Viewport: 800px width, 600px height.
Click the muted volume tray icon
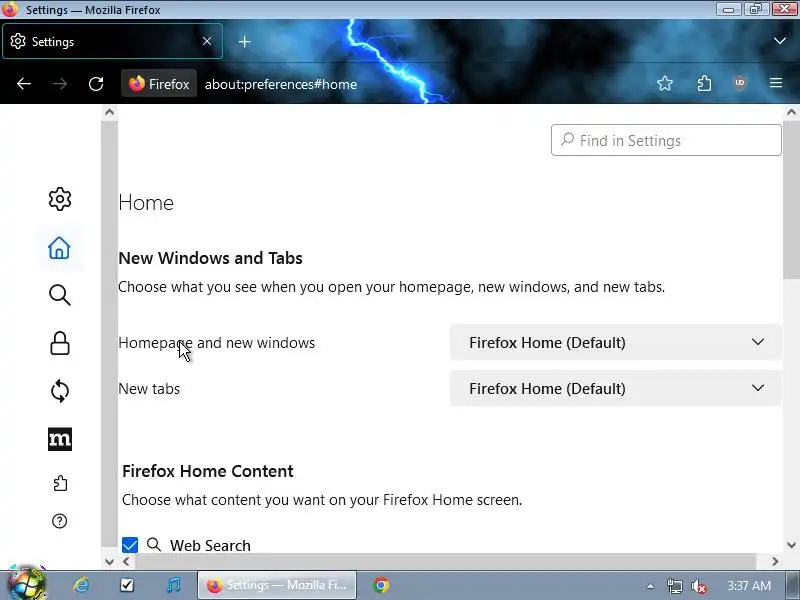pos(698,586)
